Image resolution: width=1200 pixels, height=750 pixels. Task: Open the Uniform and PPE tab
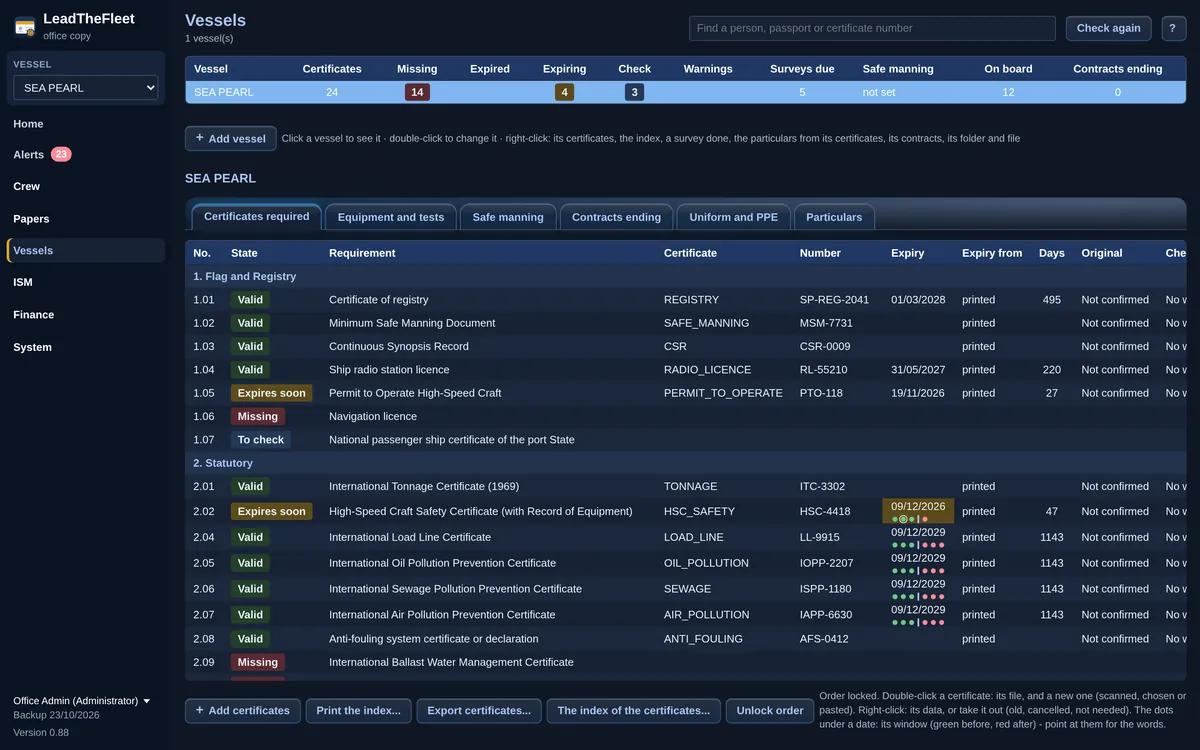click(x=734, y=217)
